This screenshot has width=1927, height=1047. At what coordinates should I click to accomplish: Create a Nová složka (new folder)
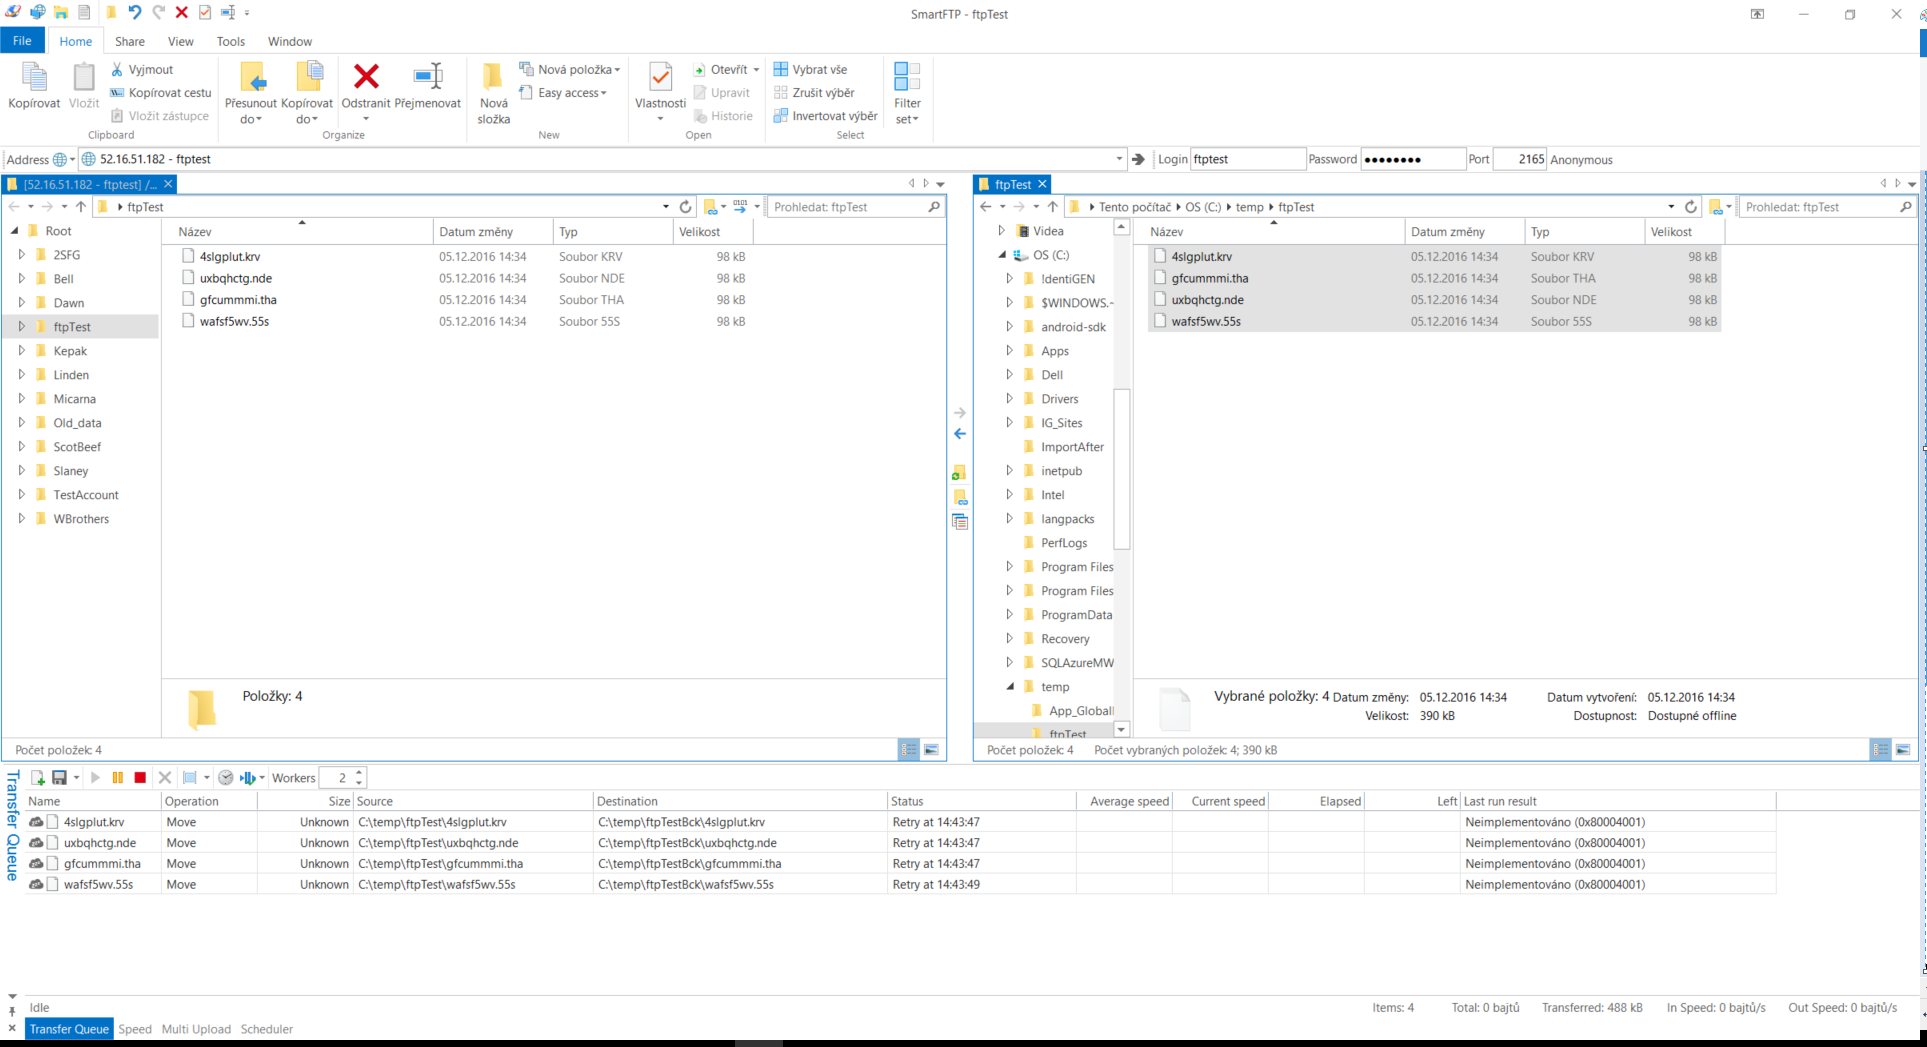coord(493,93)
